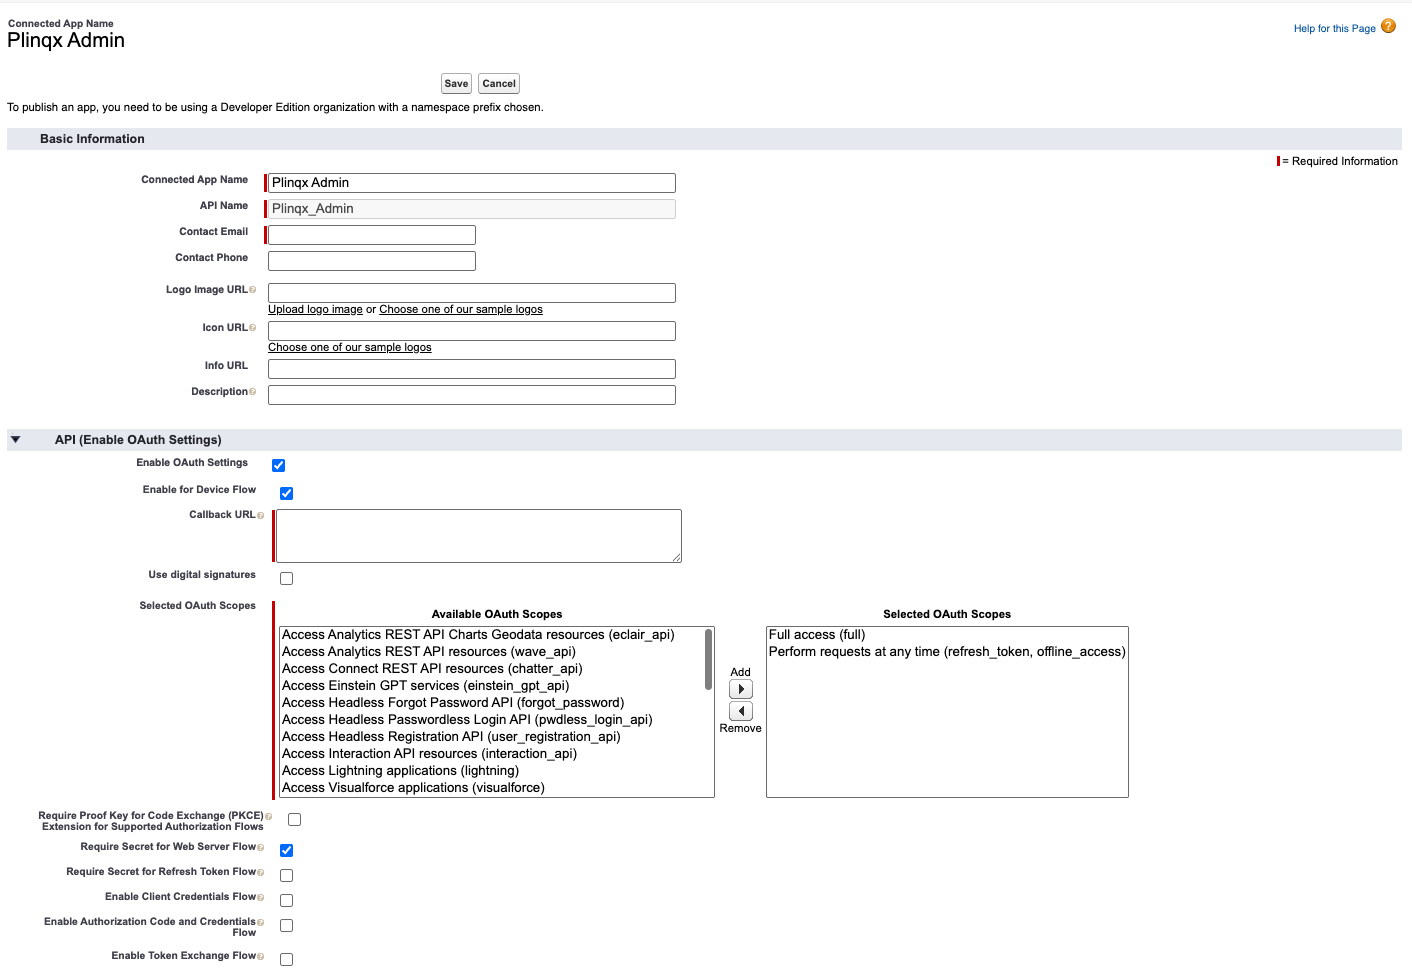Screen dimensions: 1412x968
Task: Click the Logo Image URL help icon
Action: pos(252,290)
